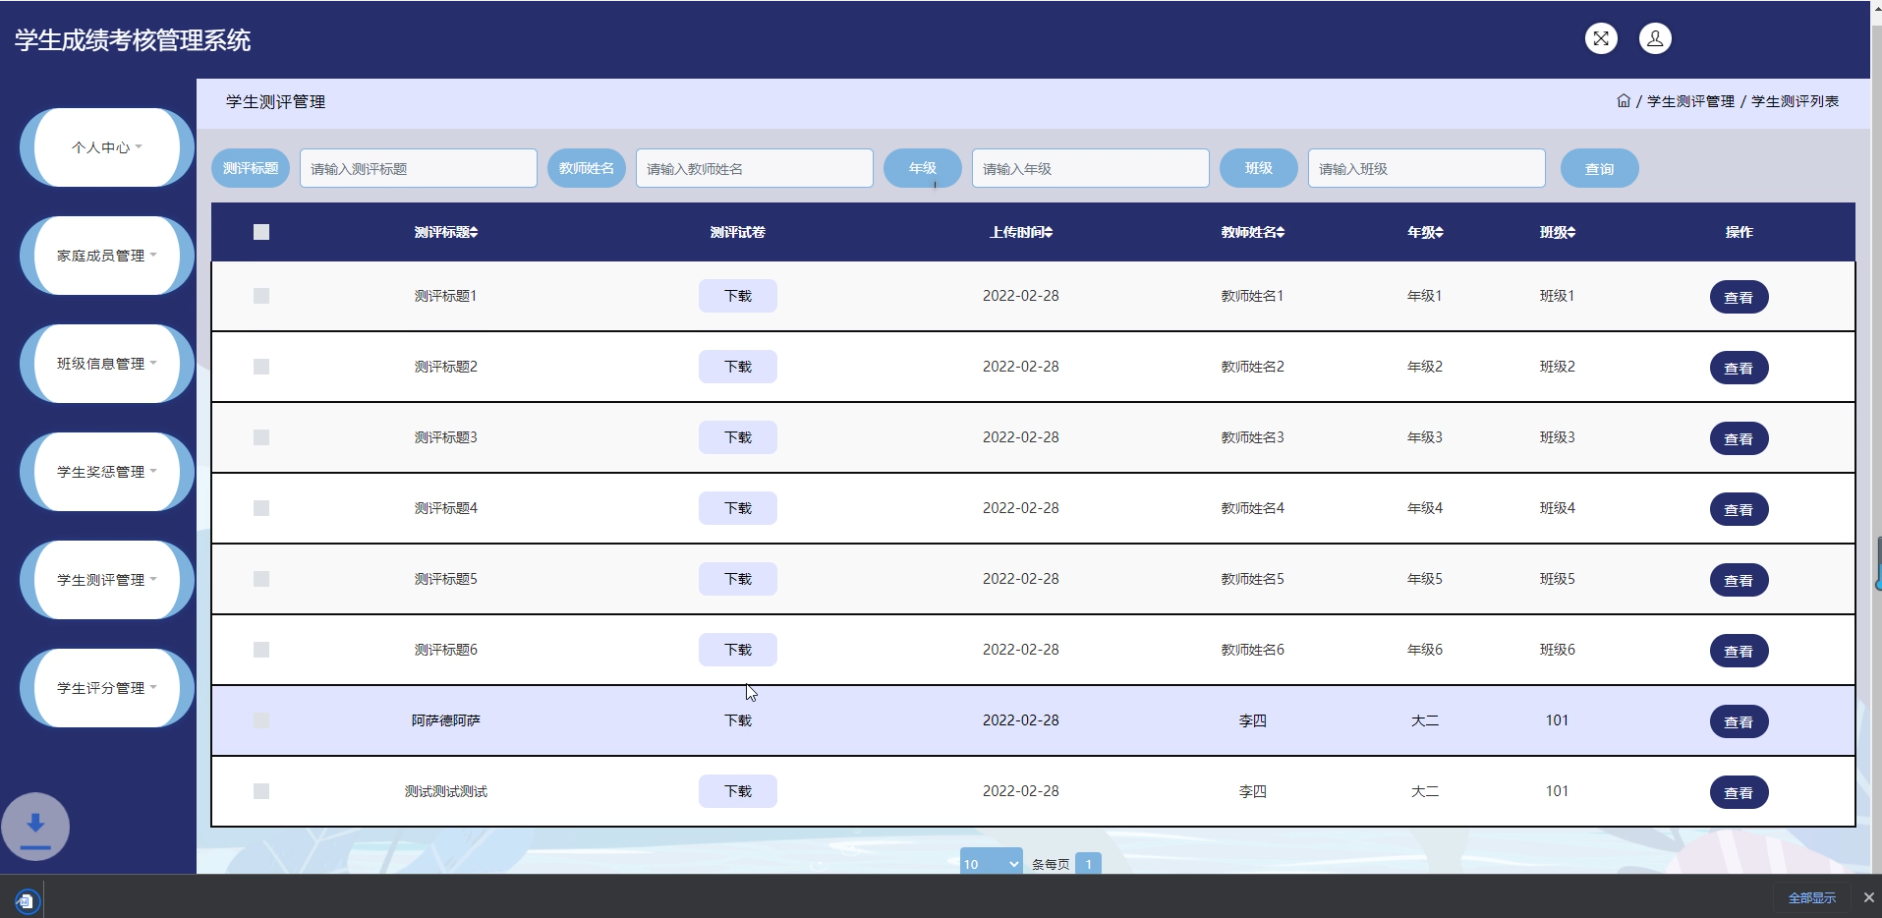This screenshot has width=1882, height=918.
Task: Download the test paper for 测评标题1
Action: coord(738,296)
